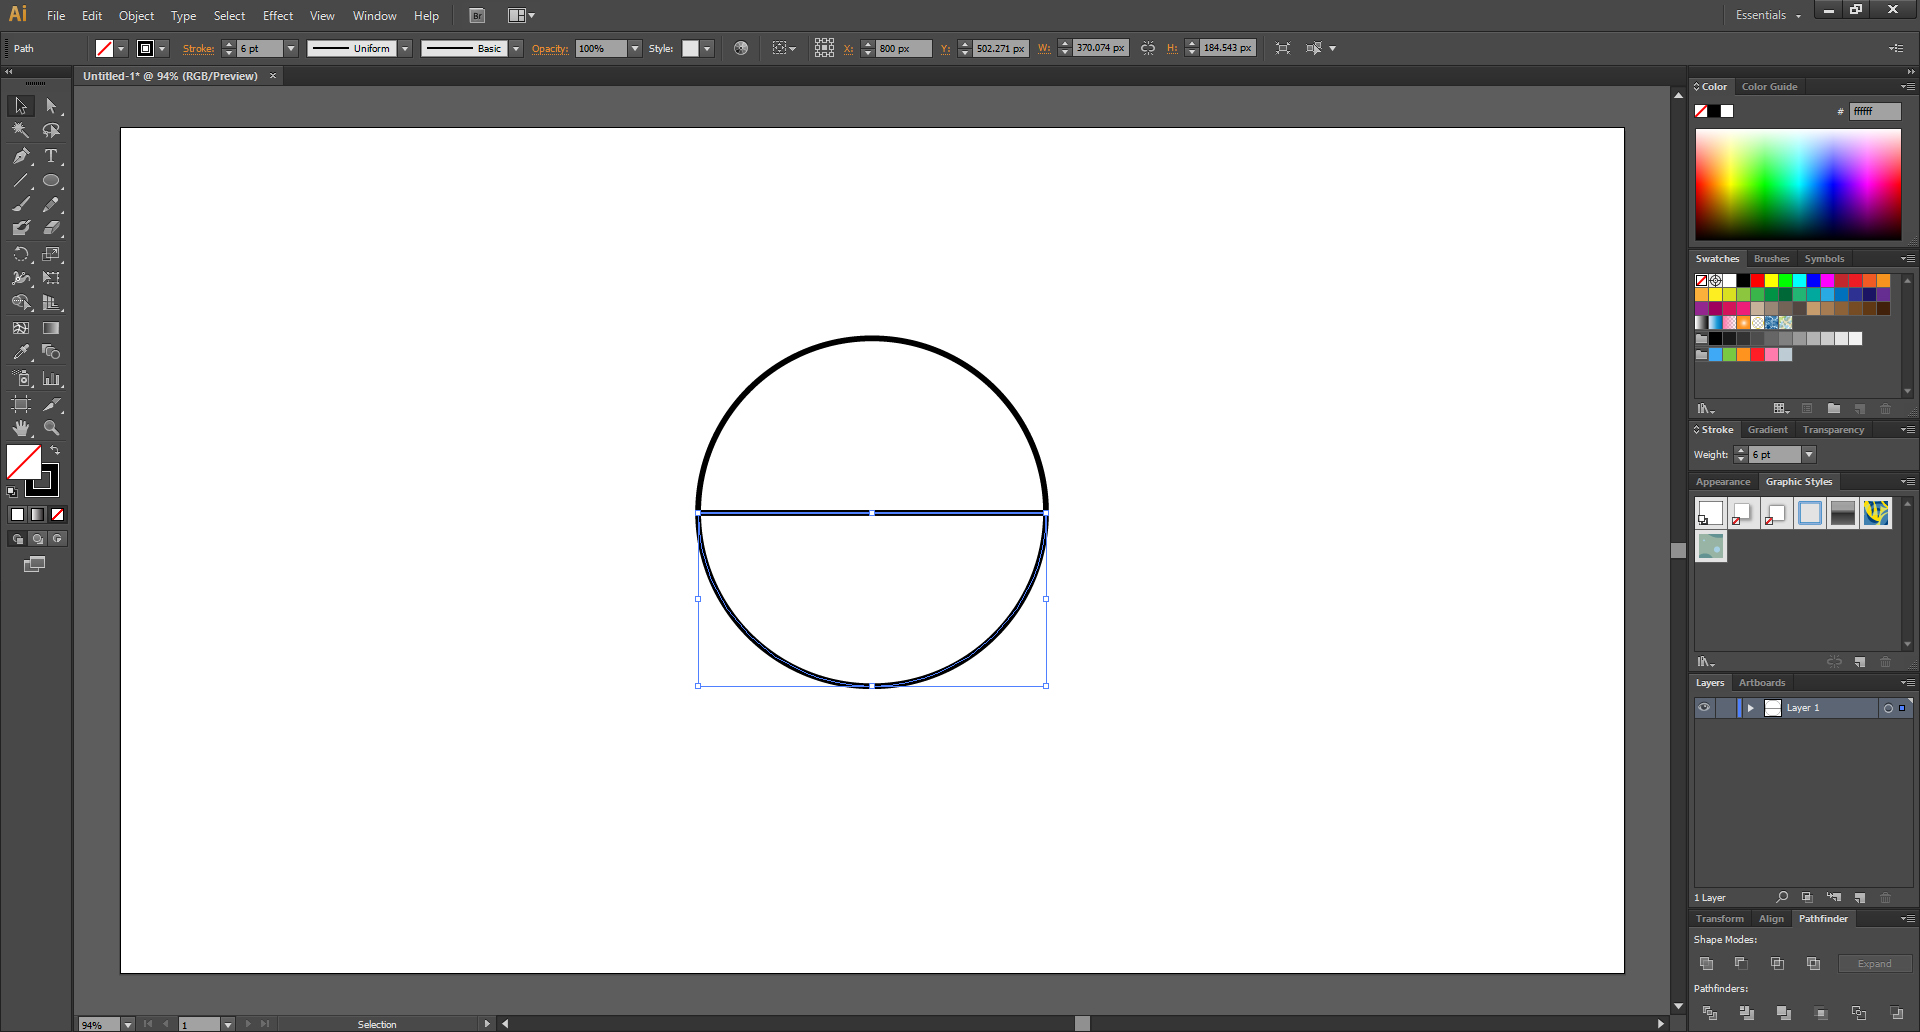Viewport: 1920px width, 1032px height.
Task: Open the Basic brush definition dropdown
Action: pyautogui.click(x=516, y=48)
